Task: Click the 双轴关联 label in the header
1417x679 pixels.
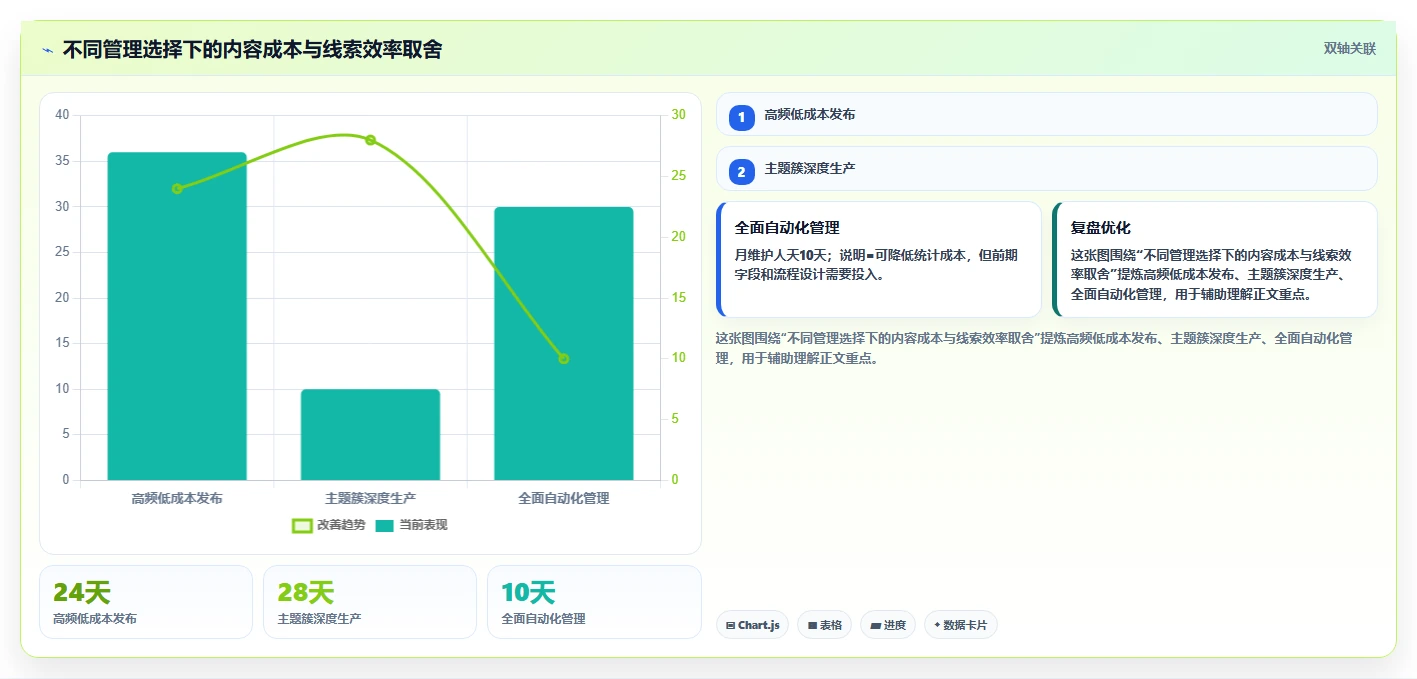Action: [x=1350, y=49]
